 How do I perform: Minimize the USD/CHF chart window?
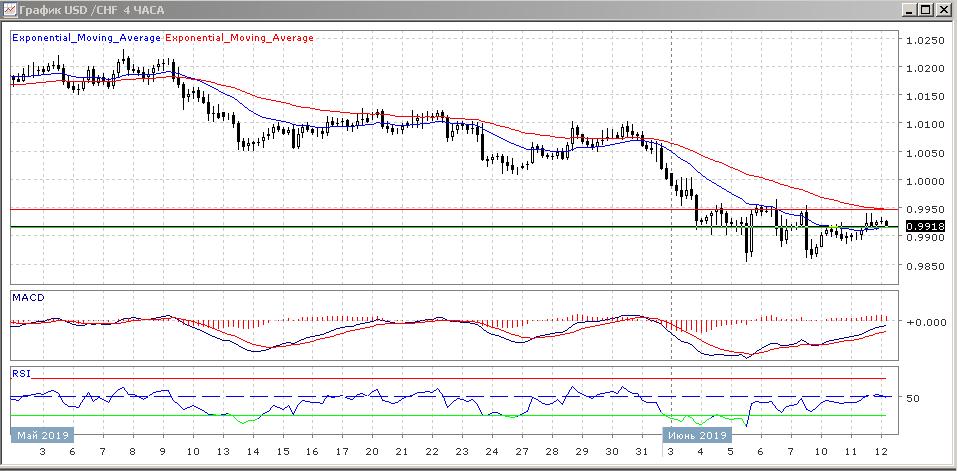[x=909, y=9]
